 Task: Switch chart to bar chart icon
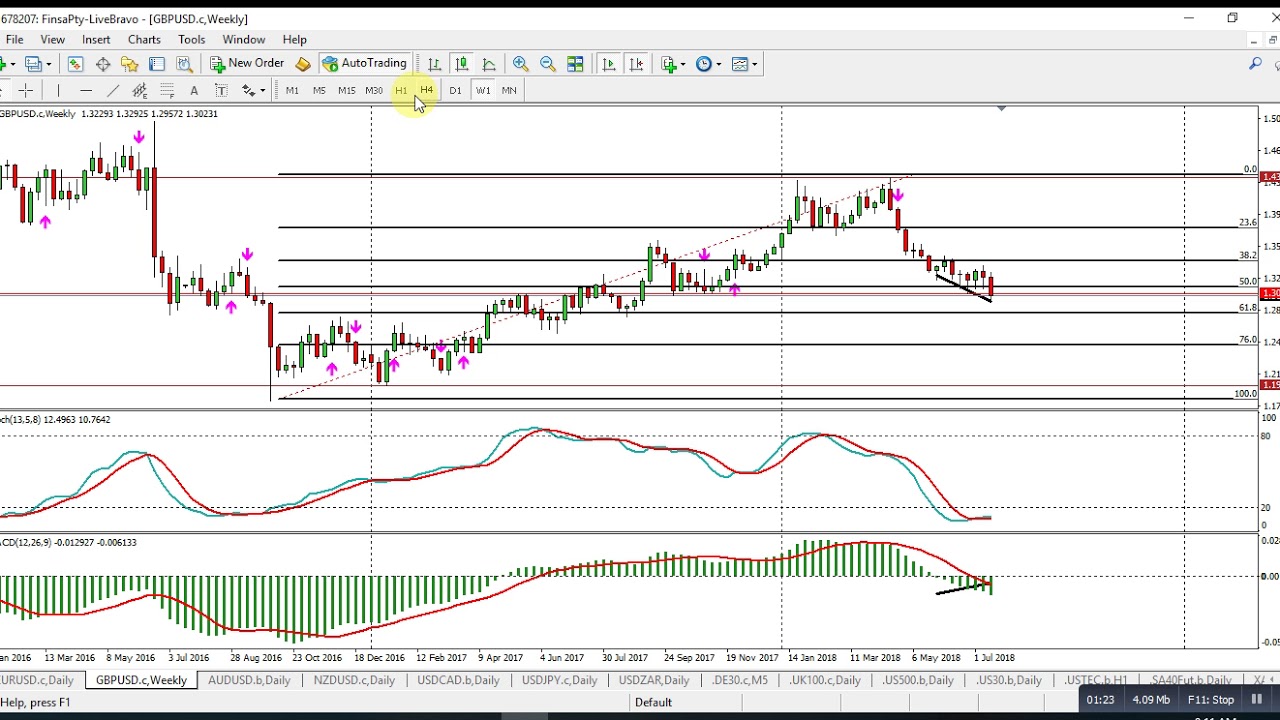coord(434,64)
